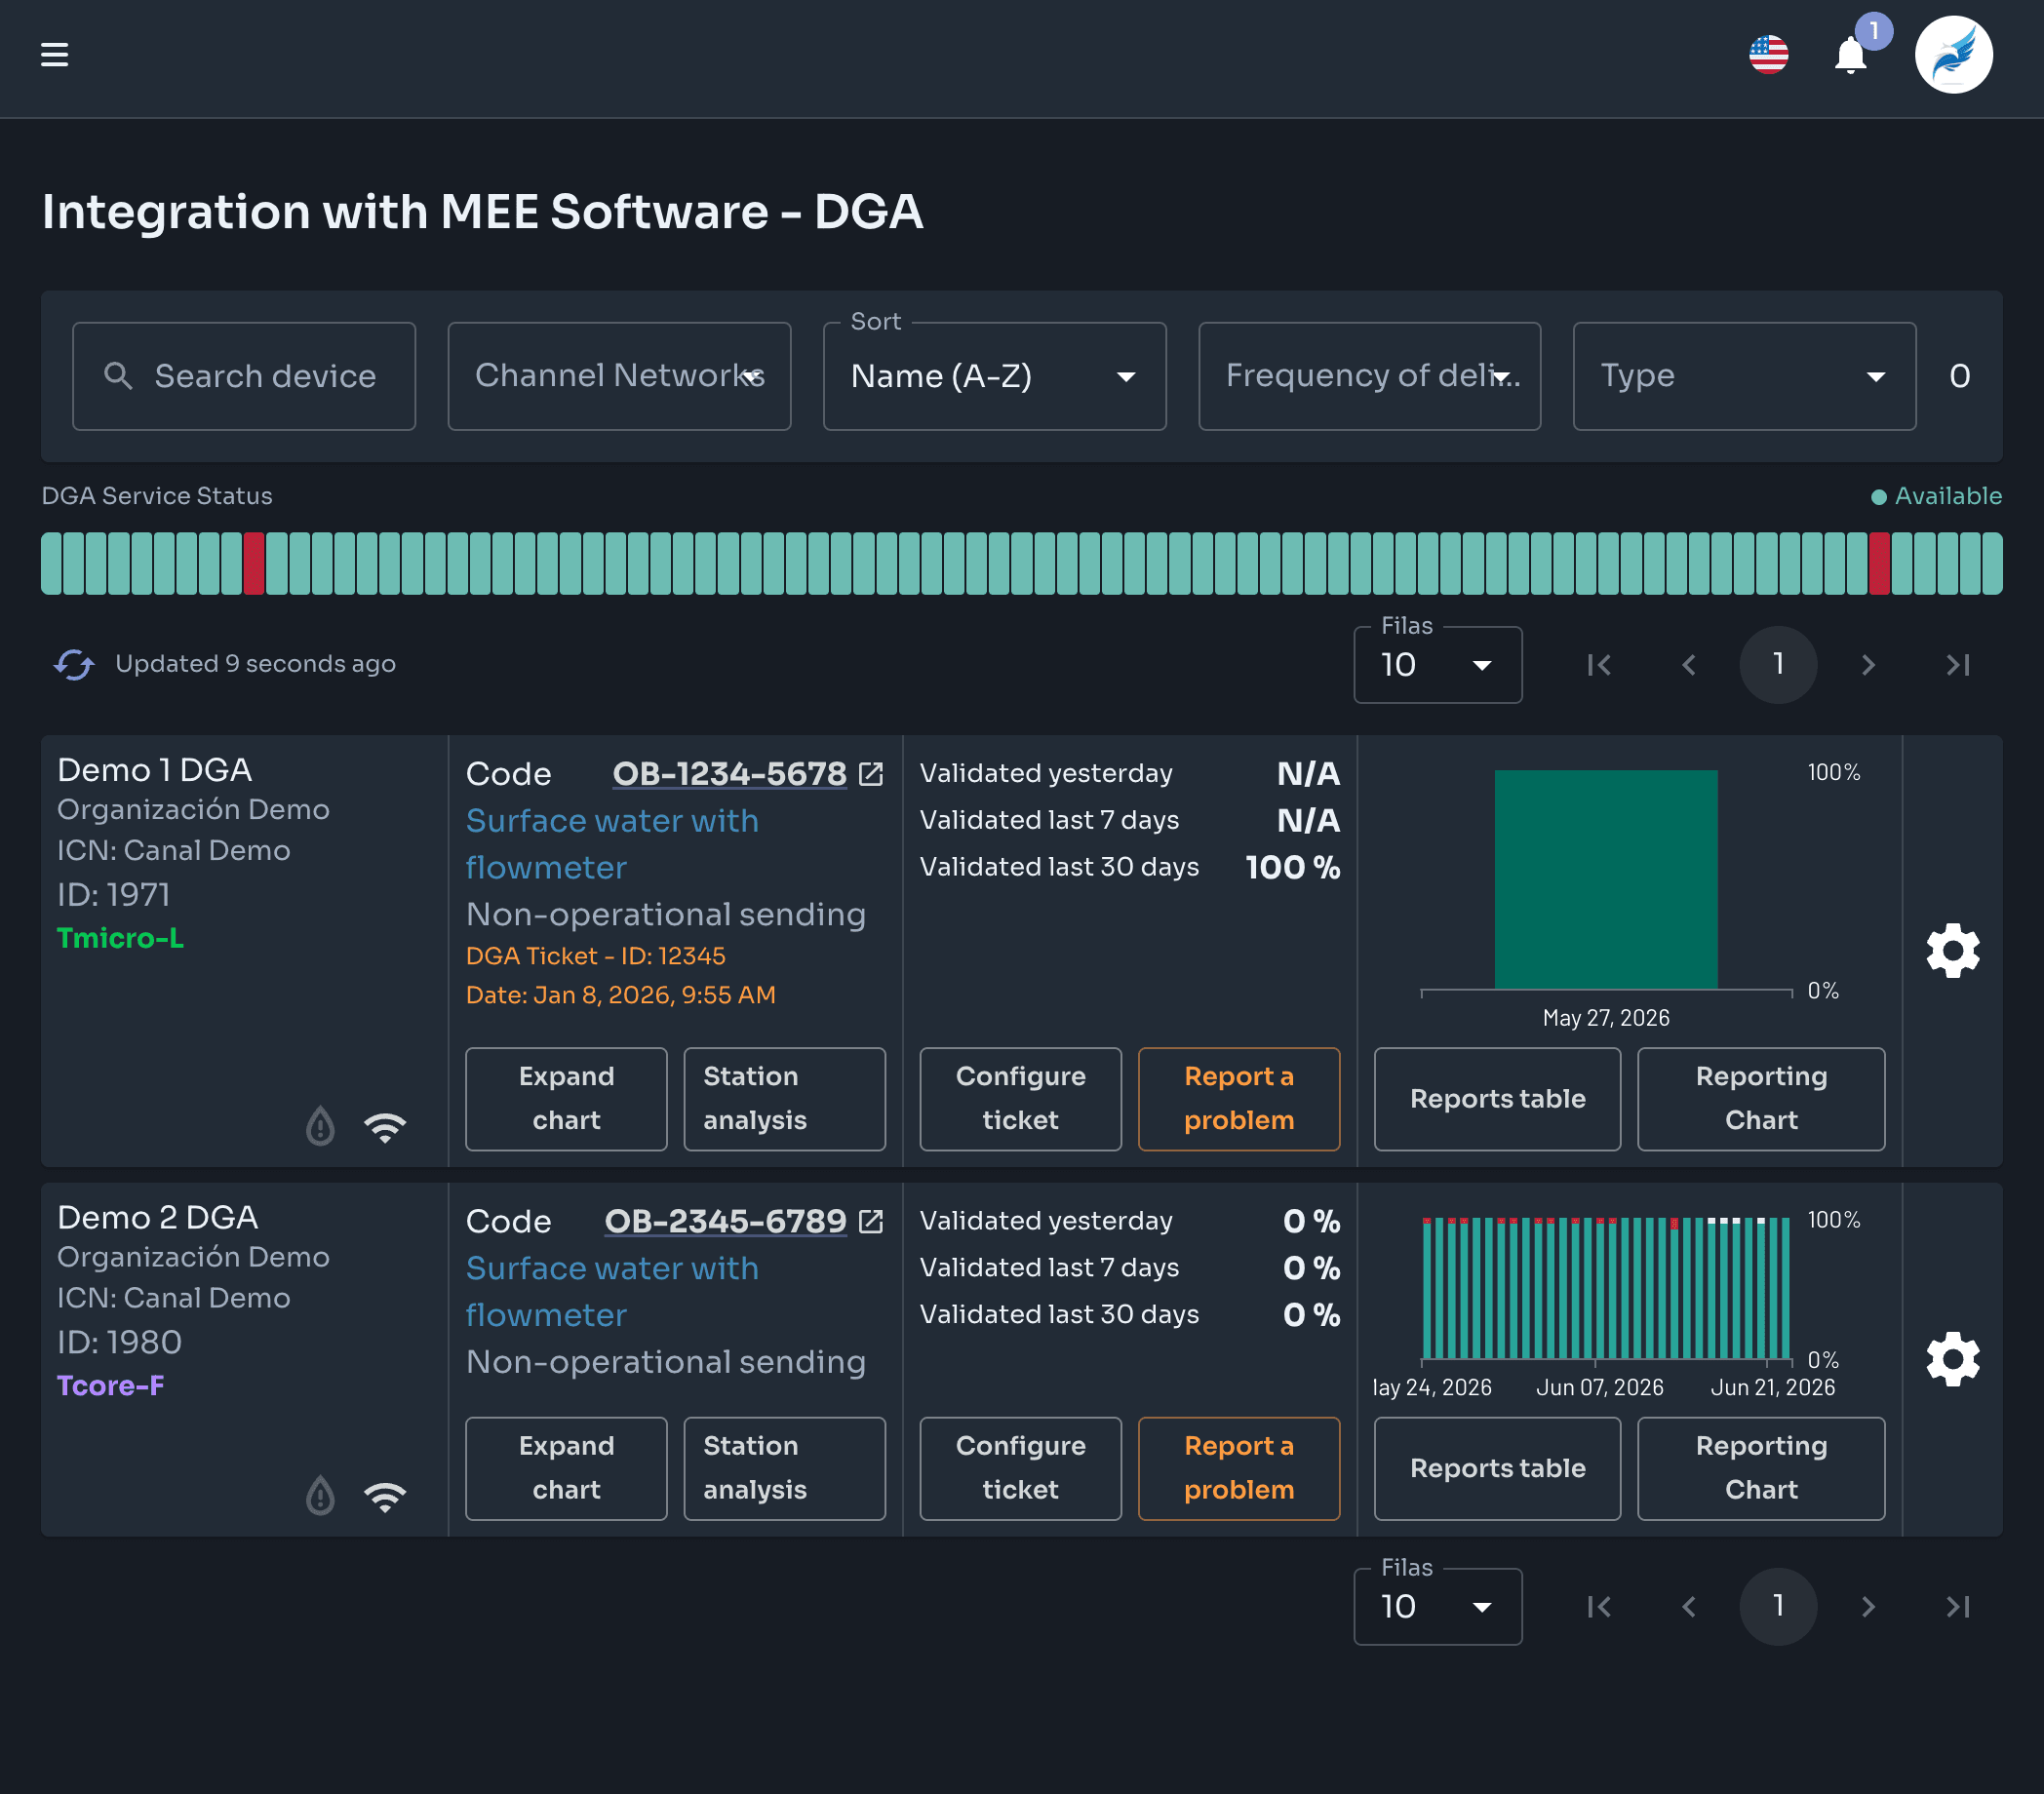Screen dimensions: 2044x1794
Task: Go to first page in top pagination
Action: 1599,665
